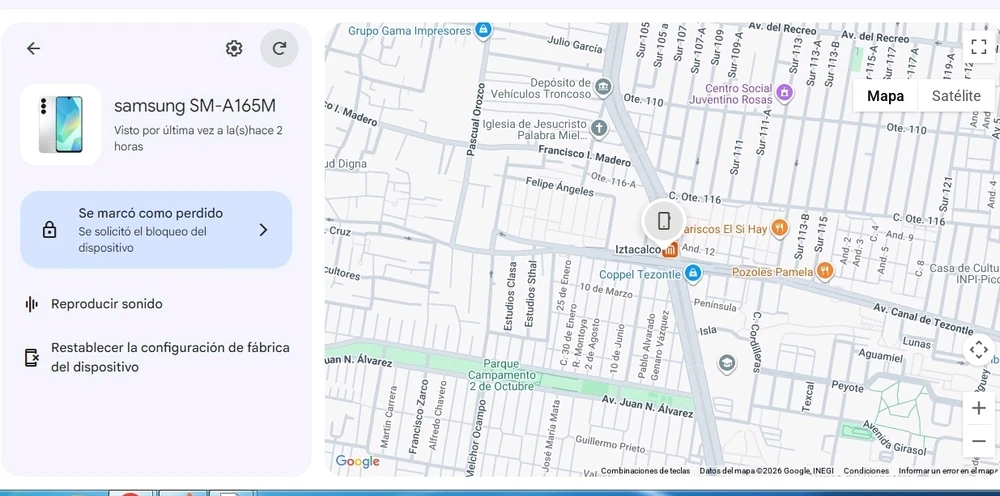Viewport: 1000px width, 496px height.
Task: Select Mariscos El Si Hay restaurant pin
Action: click(x=779, y=228)
